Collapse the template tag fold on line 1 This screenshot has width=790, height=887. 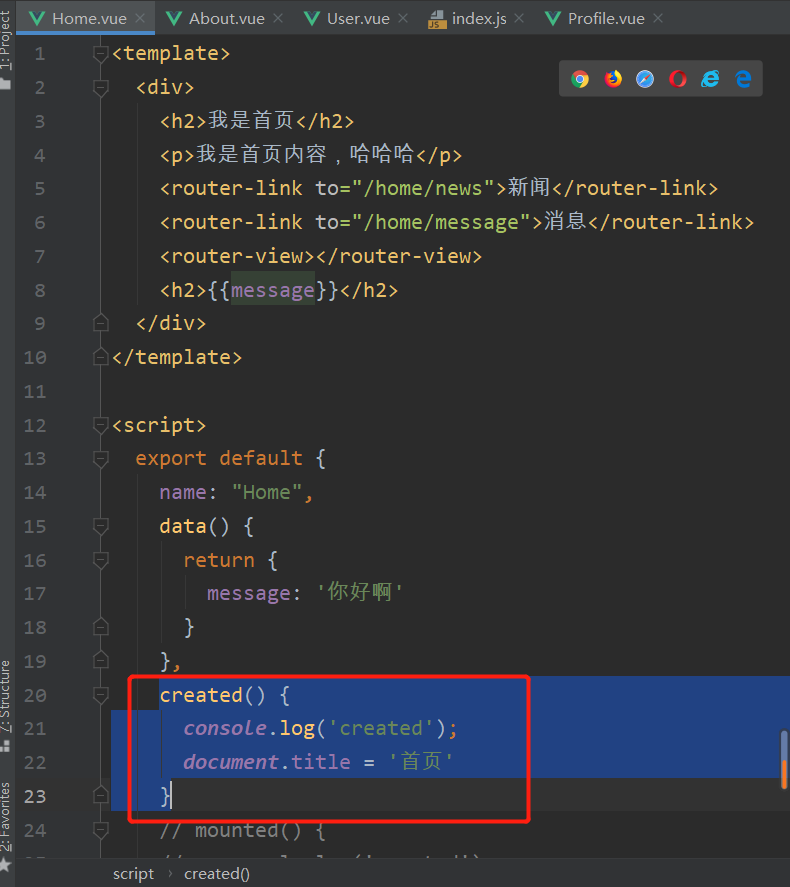[x=101, y=54]
